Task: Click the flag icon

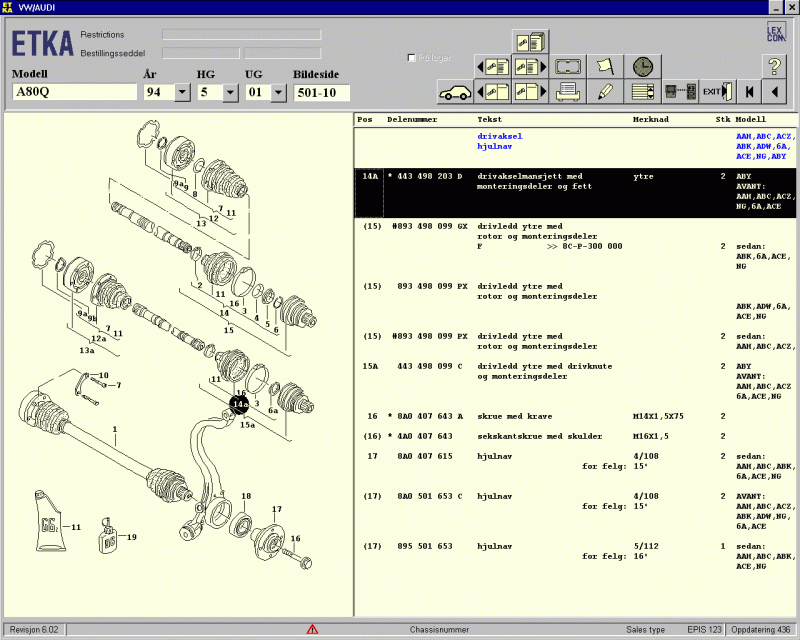Action: point(604,66)
